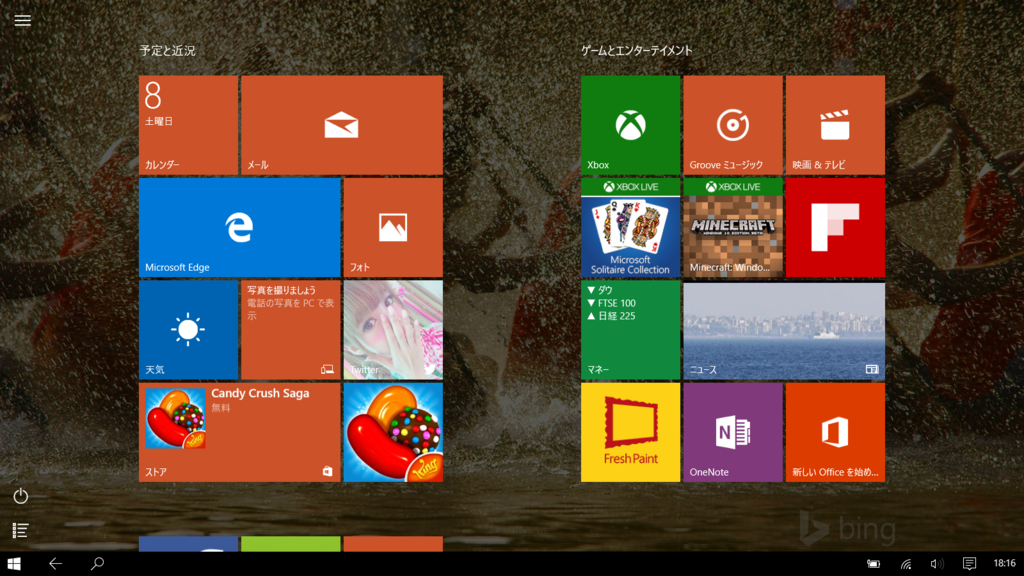Open the News tile with harbor photo

click(x=784, y=330)
